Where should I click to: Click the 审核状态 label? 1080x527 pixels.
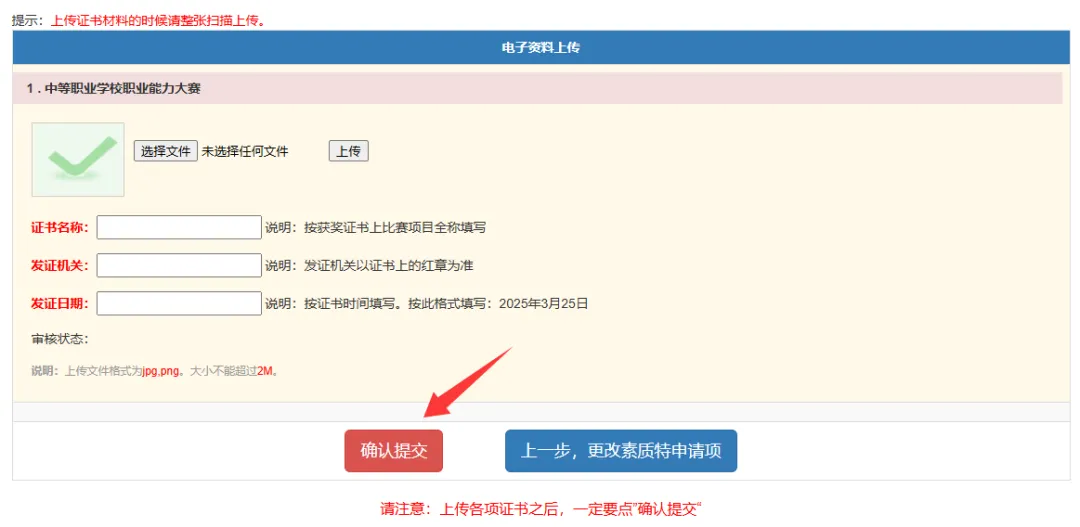(x=60, y=339)
